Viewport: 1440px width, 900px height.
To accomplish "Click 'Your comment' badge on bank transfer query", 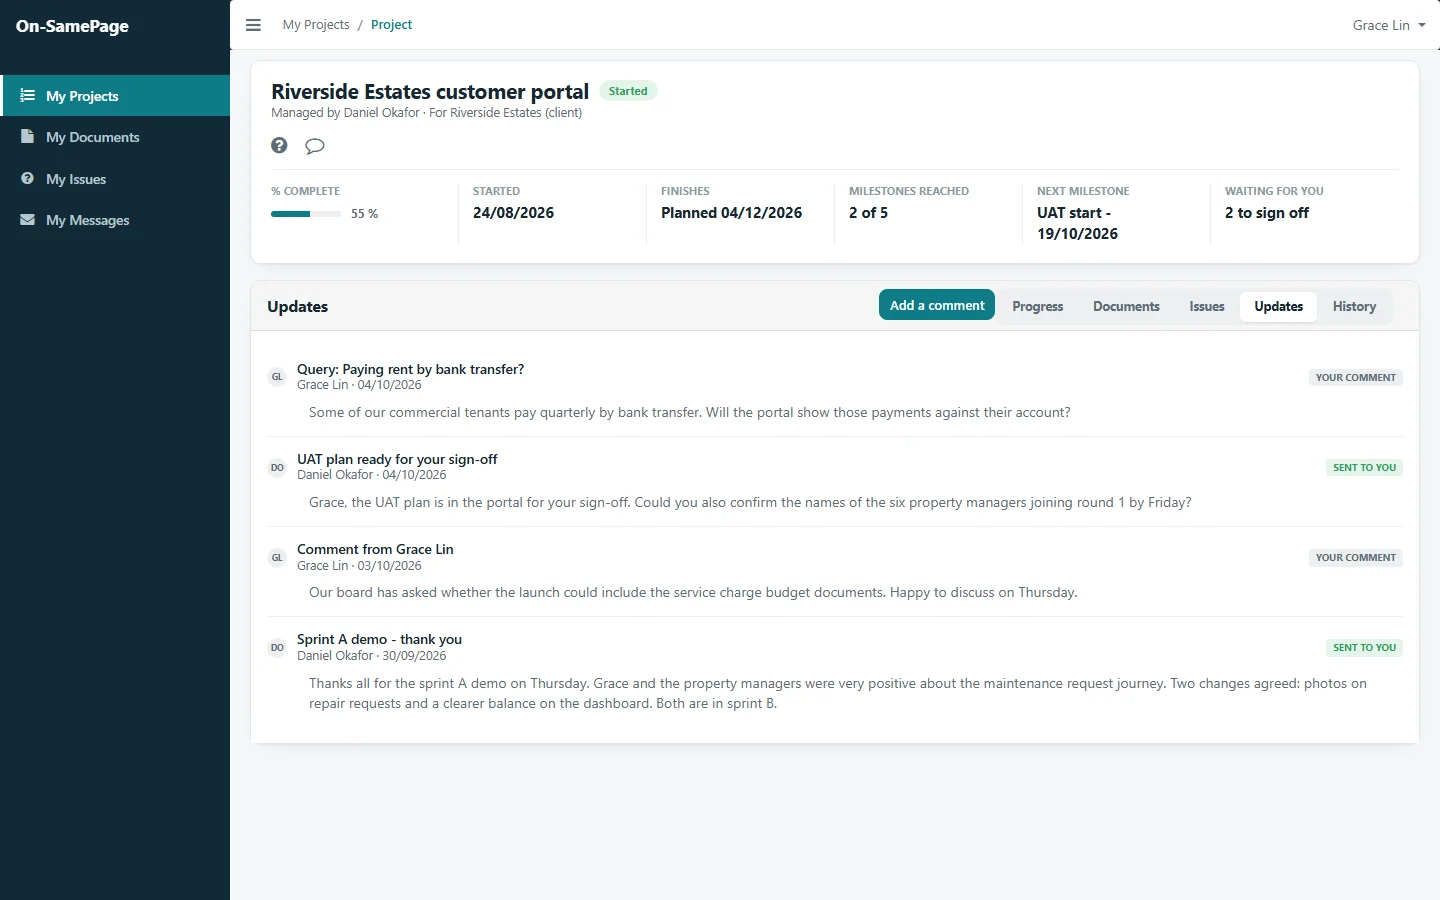I will 1356,377.
